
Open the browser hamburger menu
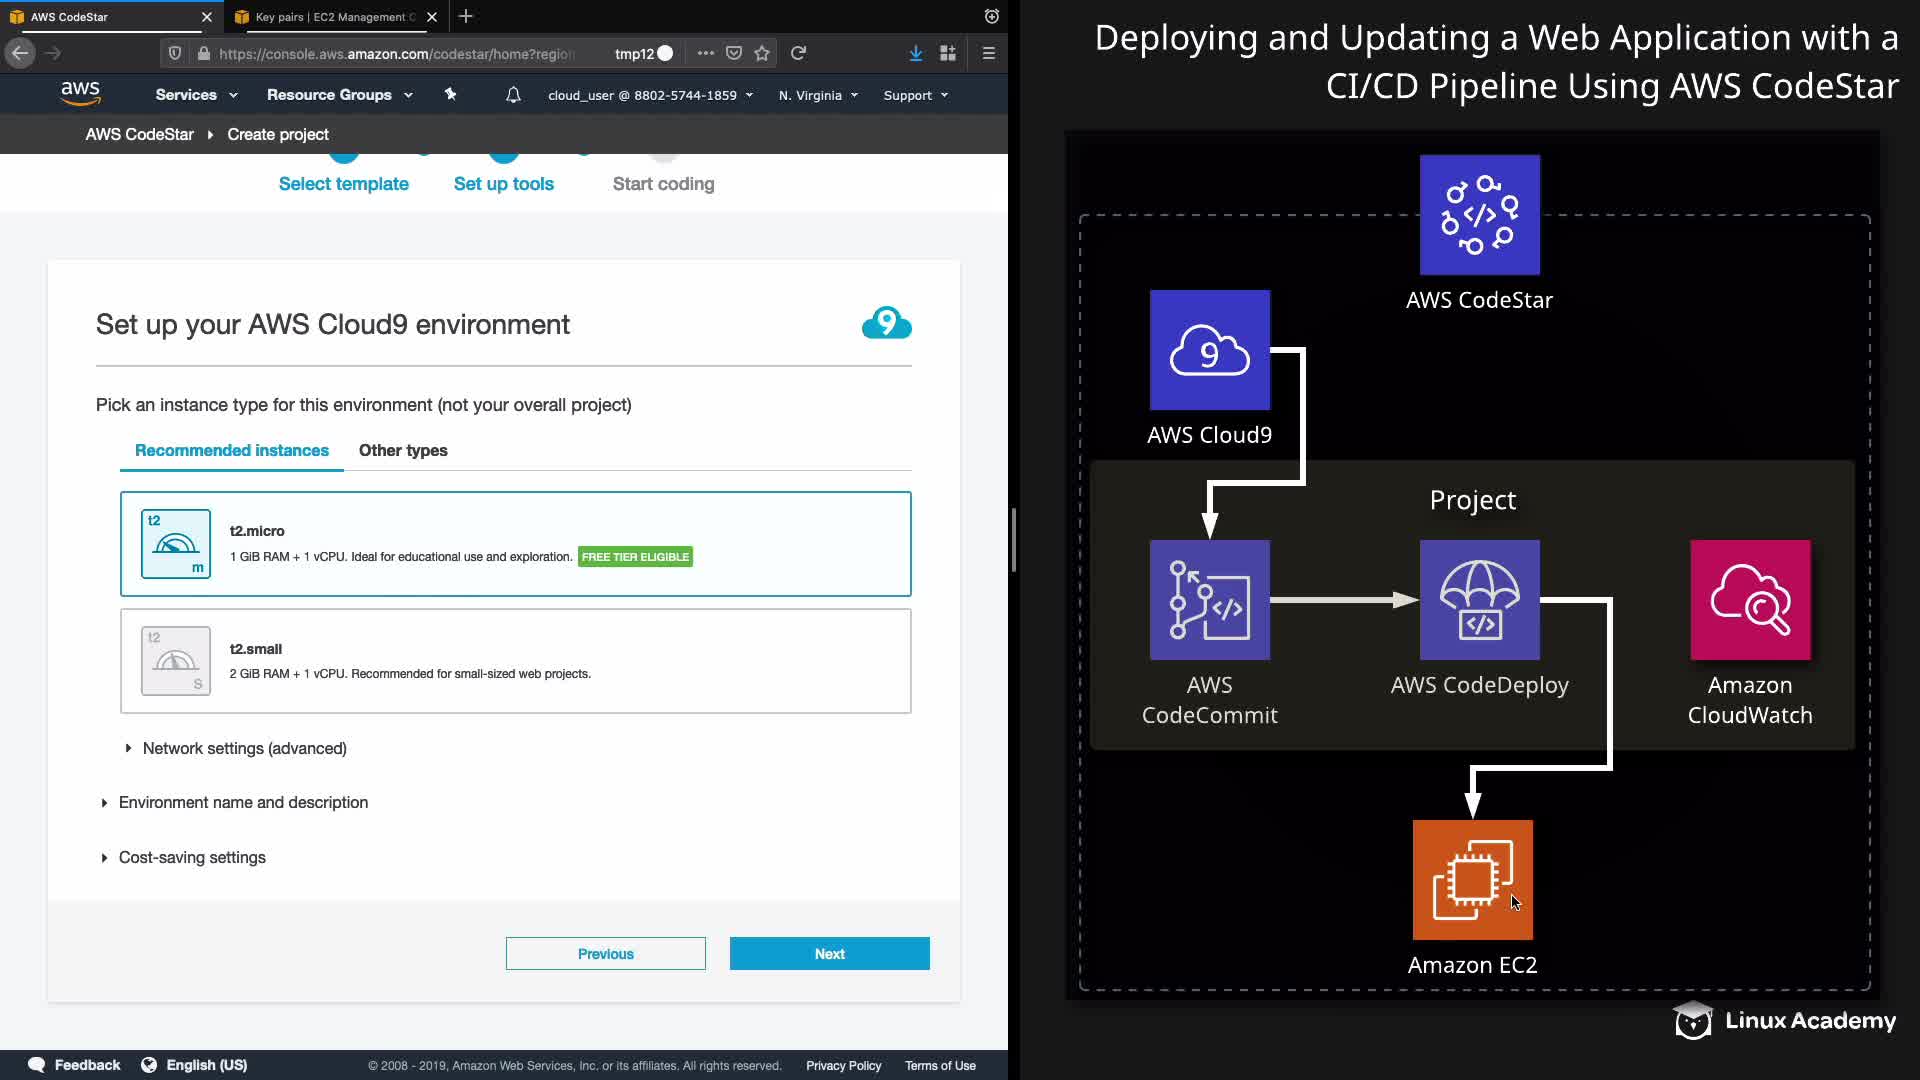coord(988,53)
